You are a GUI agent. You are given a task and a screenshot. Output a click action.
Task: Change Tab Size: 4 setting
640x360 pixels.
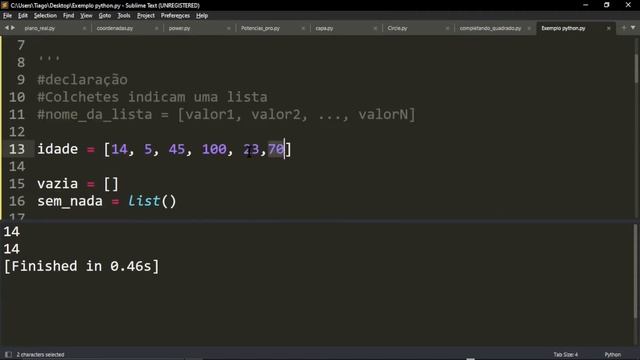pyautogui.click(x=566, y=354)
